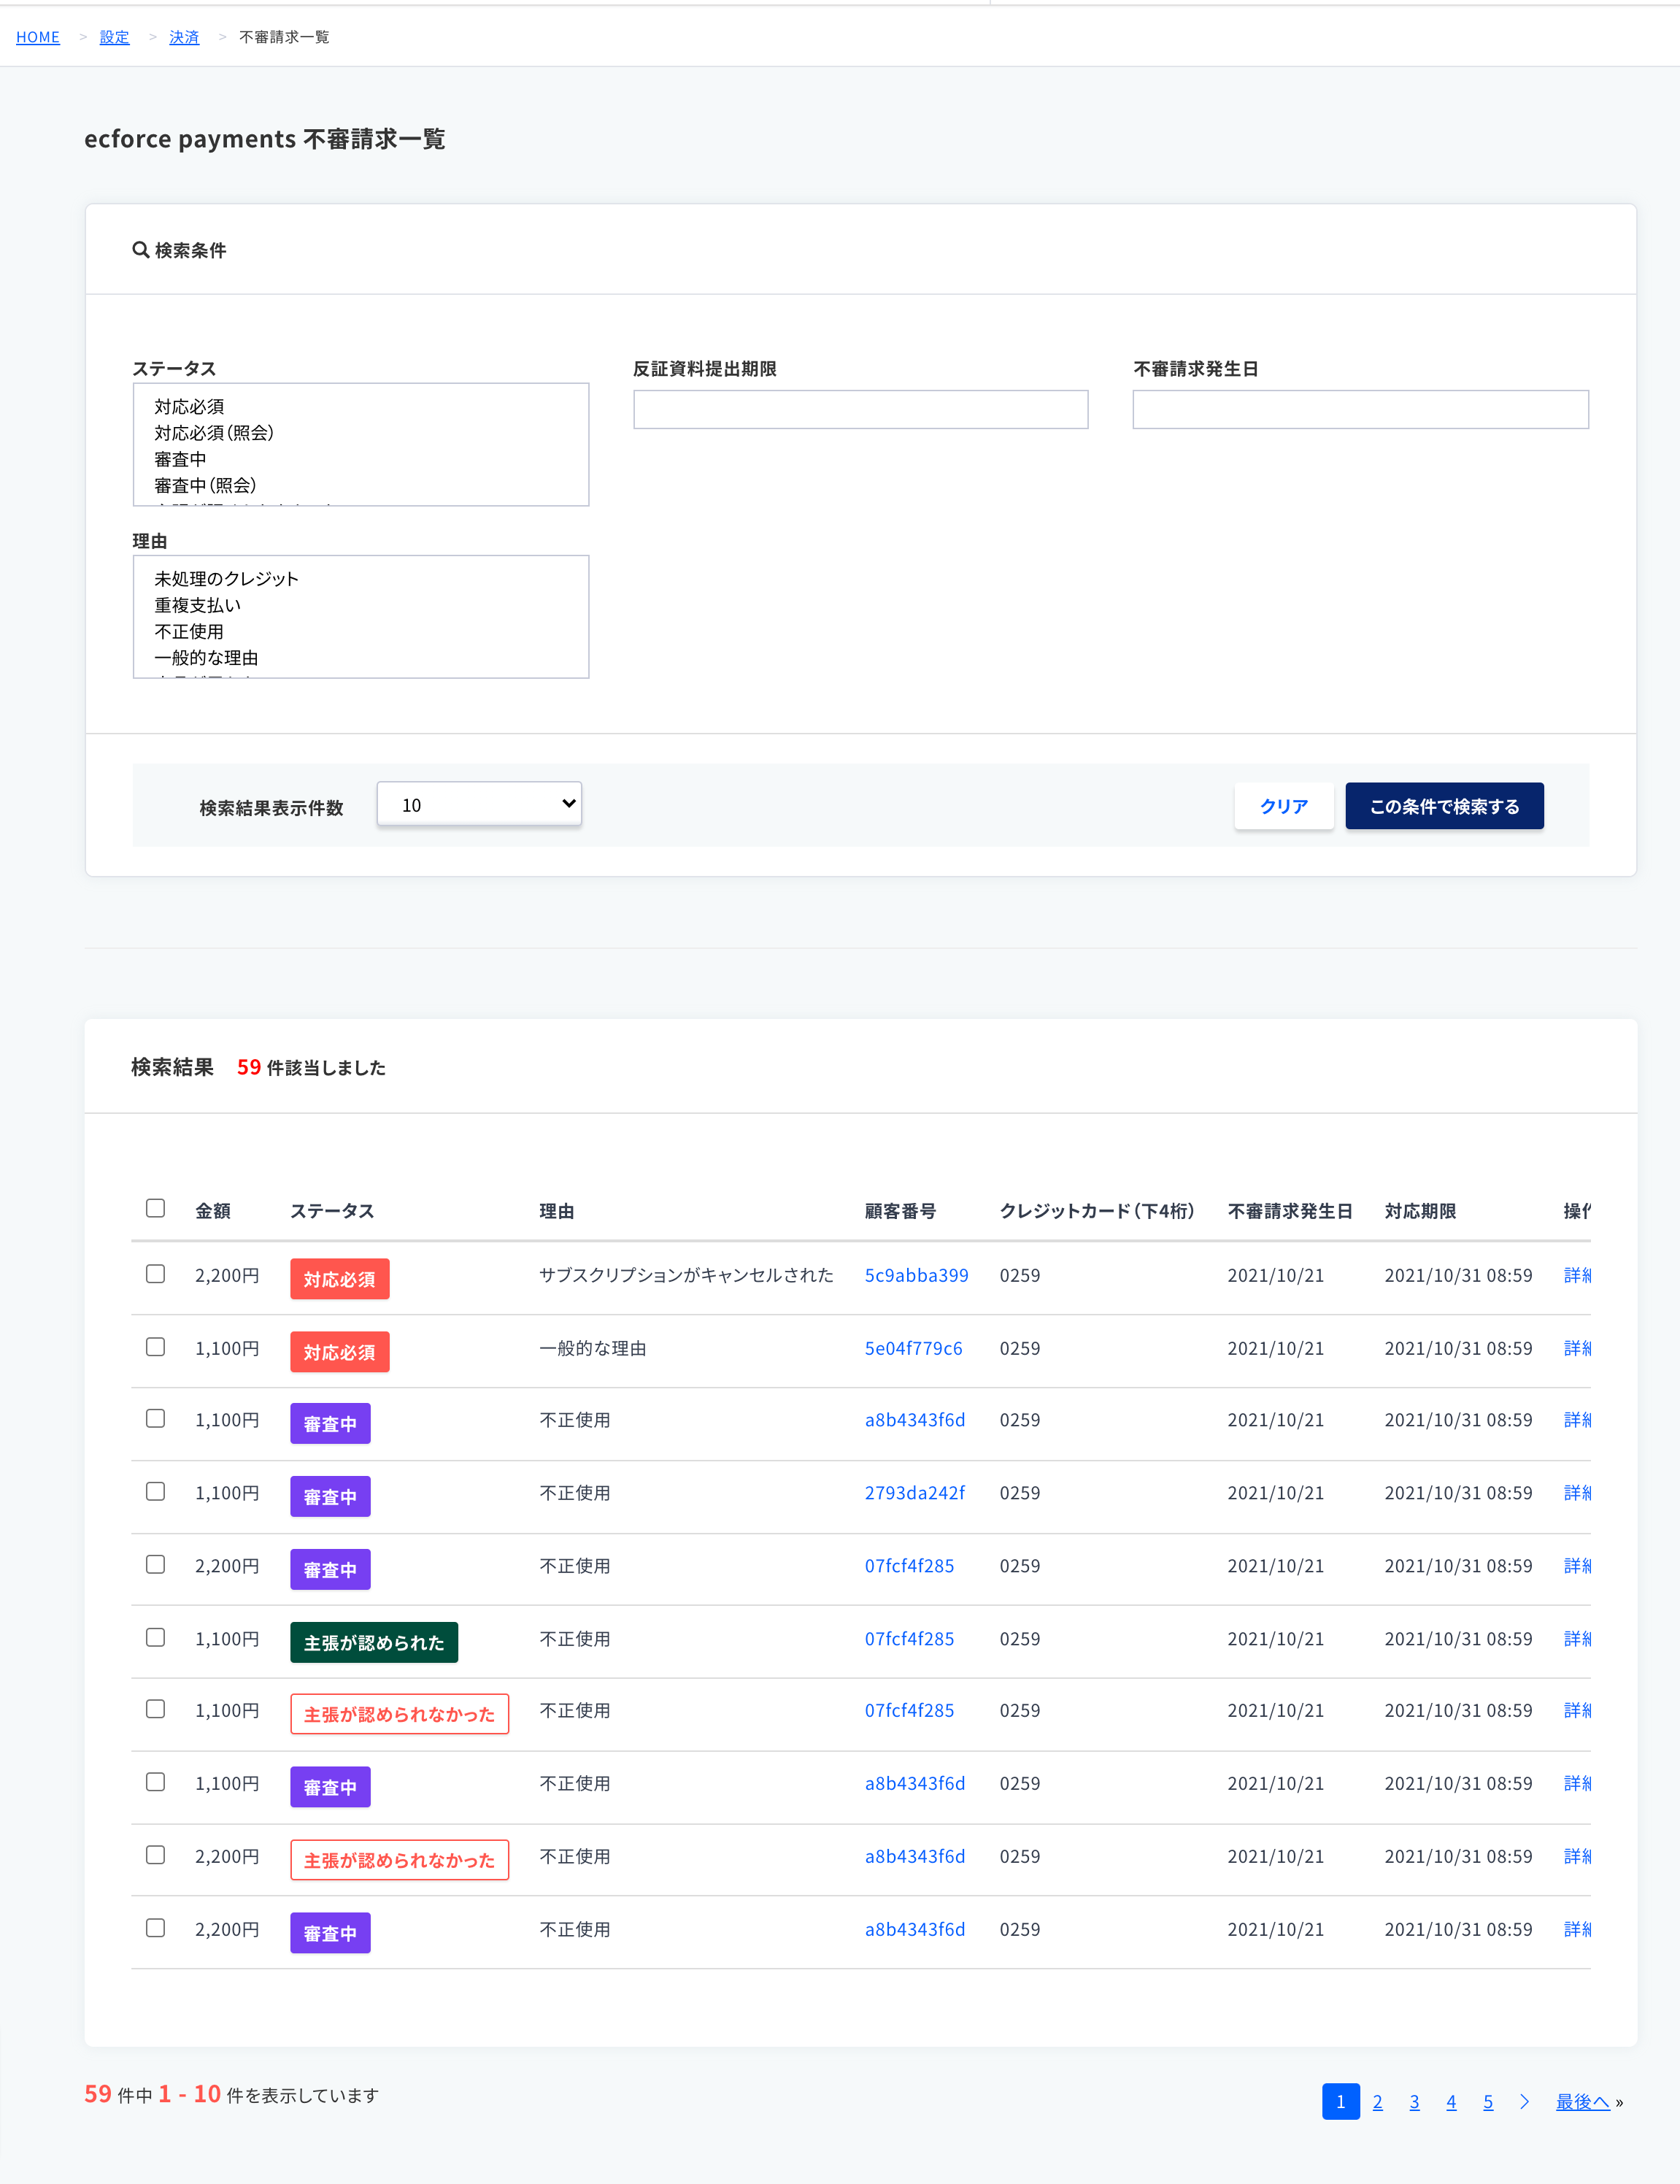Tick the checkbox for customer 5e04f779c6 row
Viewport: 1680px width, 2184px height.
point(155,1347)
